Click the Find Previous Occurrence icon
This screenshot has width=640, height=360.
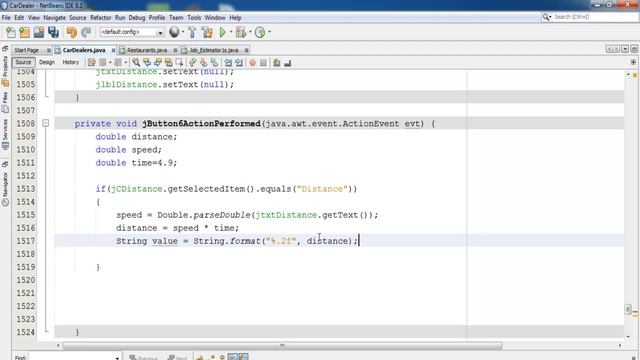(x=147, y=62)
